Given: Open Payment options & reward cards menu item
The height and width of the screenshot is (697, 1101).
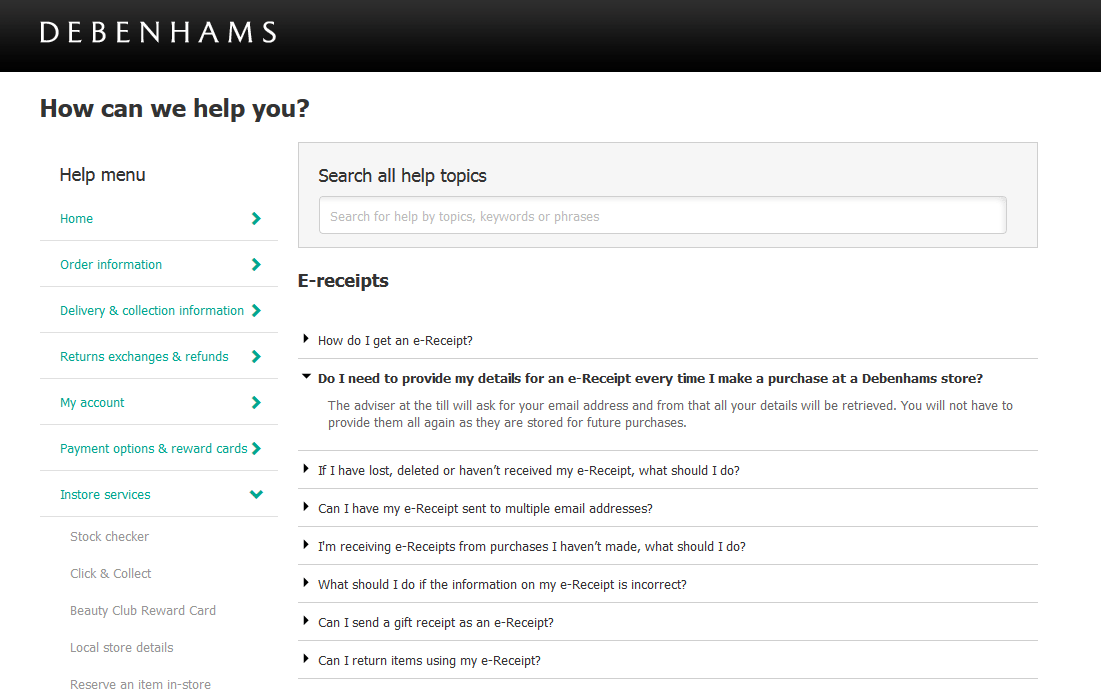Looking at the screenshot, I should tap(154, 449).
